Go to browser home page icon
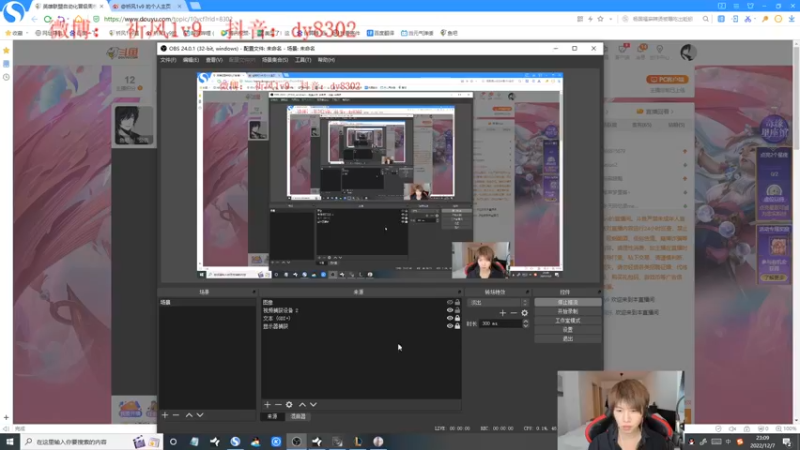 pyautogui.click(x=78, y=19)
